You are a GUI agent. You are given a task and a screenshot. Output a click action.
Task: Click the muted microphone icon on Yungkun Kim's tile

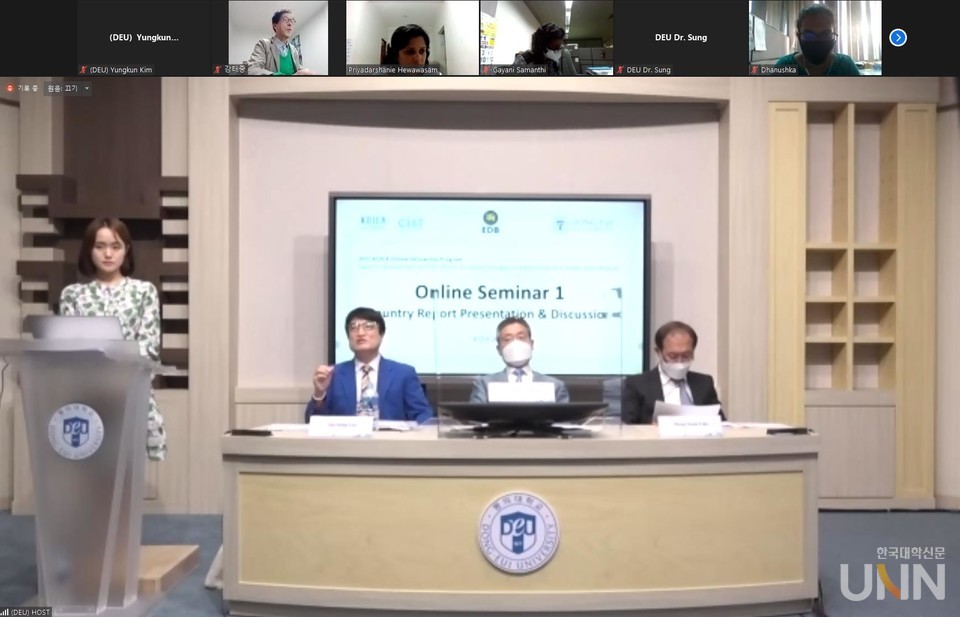coord(83,70)
